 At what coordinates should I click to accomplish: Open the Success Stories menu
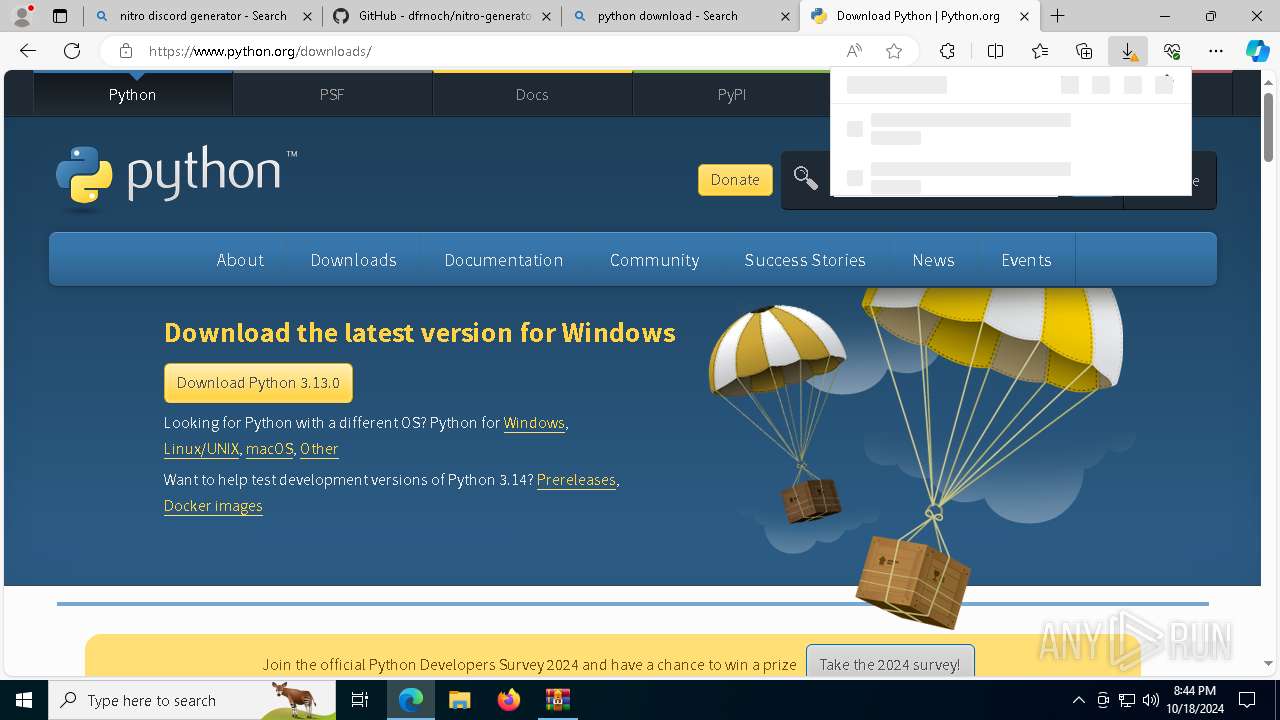805,260
